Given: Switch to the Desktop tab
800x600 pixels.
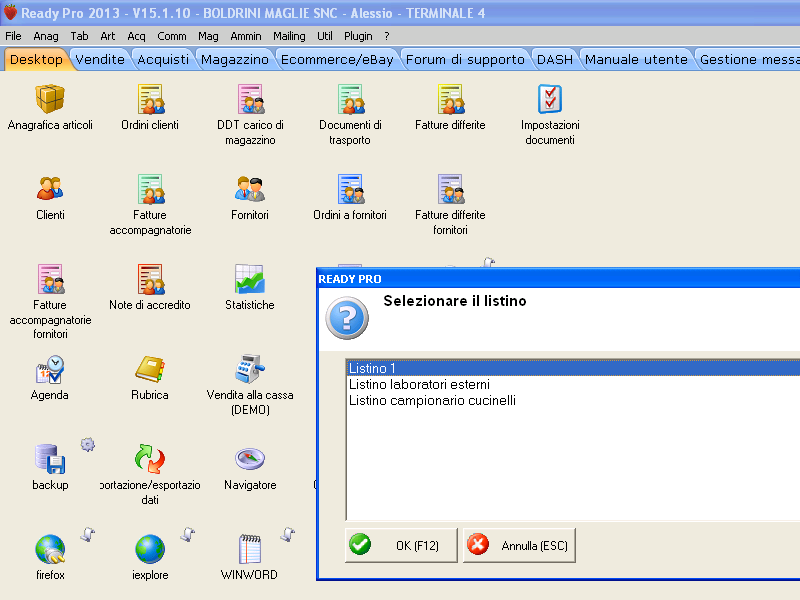Looking at the screenshot, I should (x=36, y=59).
